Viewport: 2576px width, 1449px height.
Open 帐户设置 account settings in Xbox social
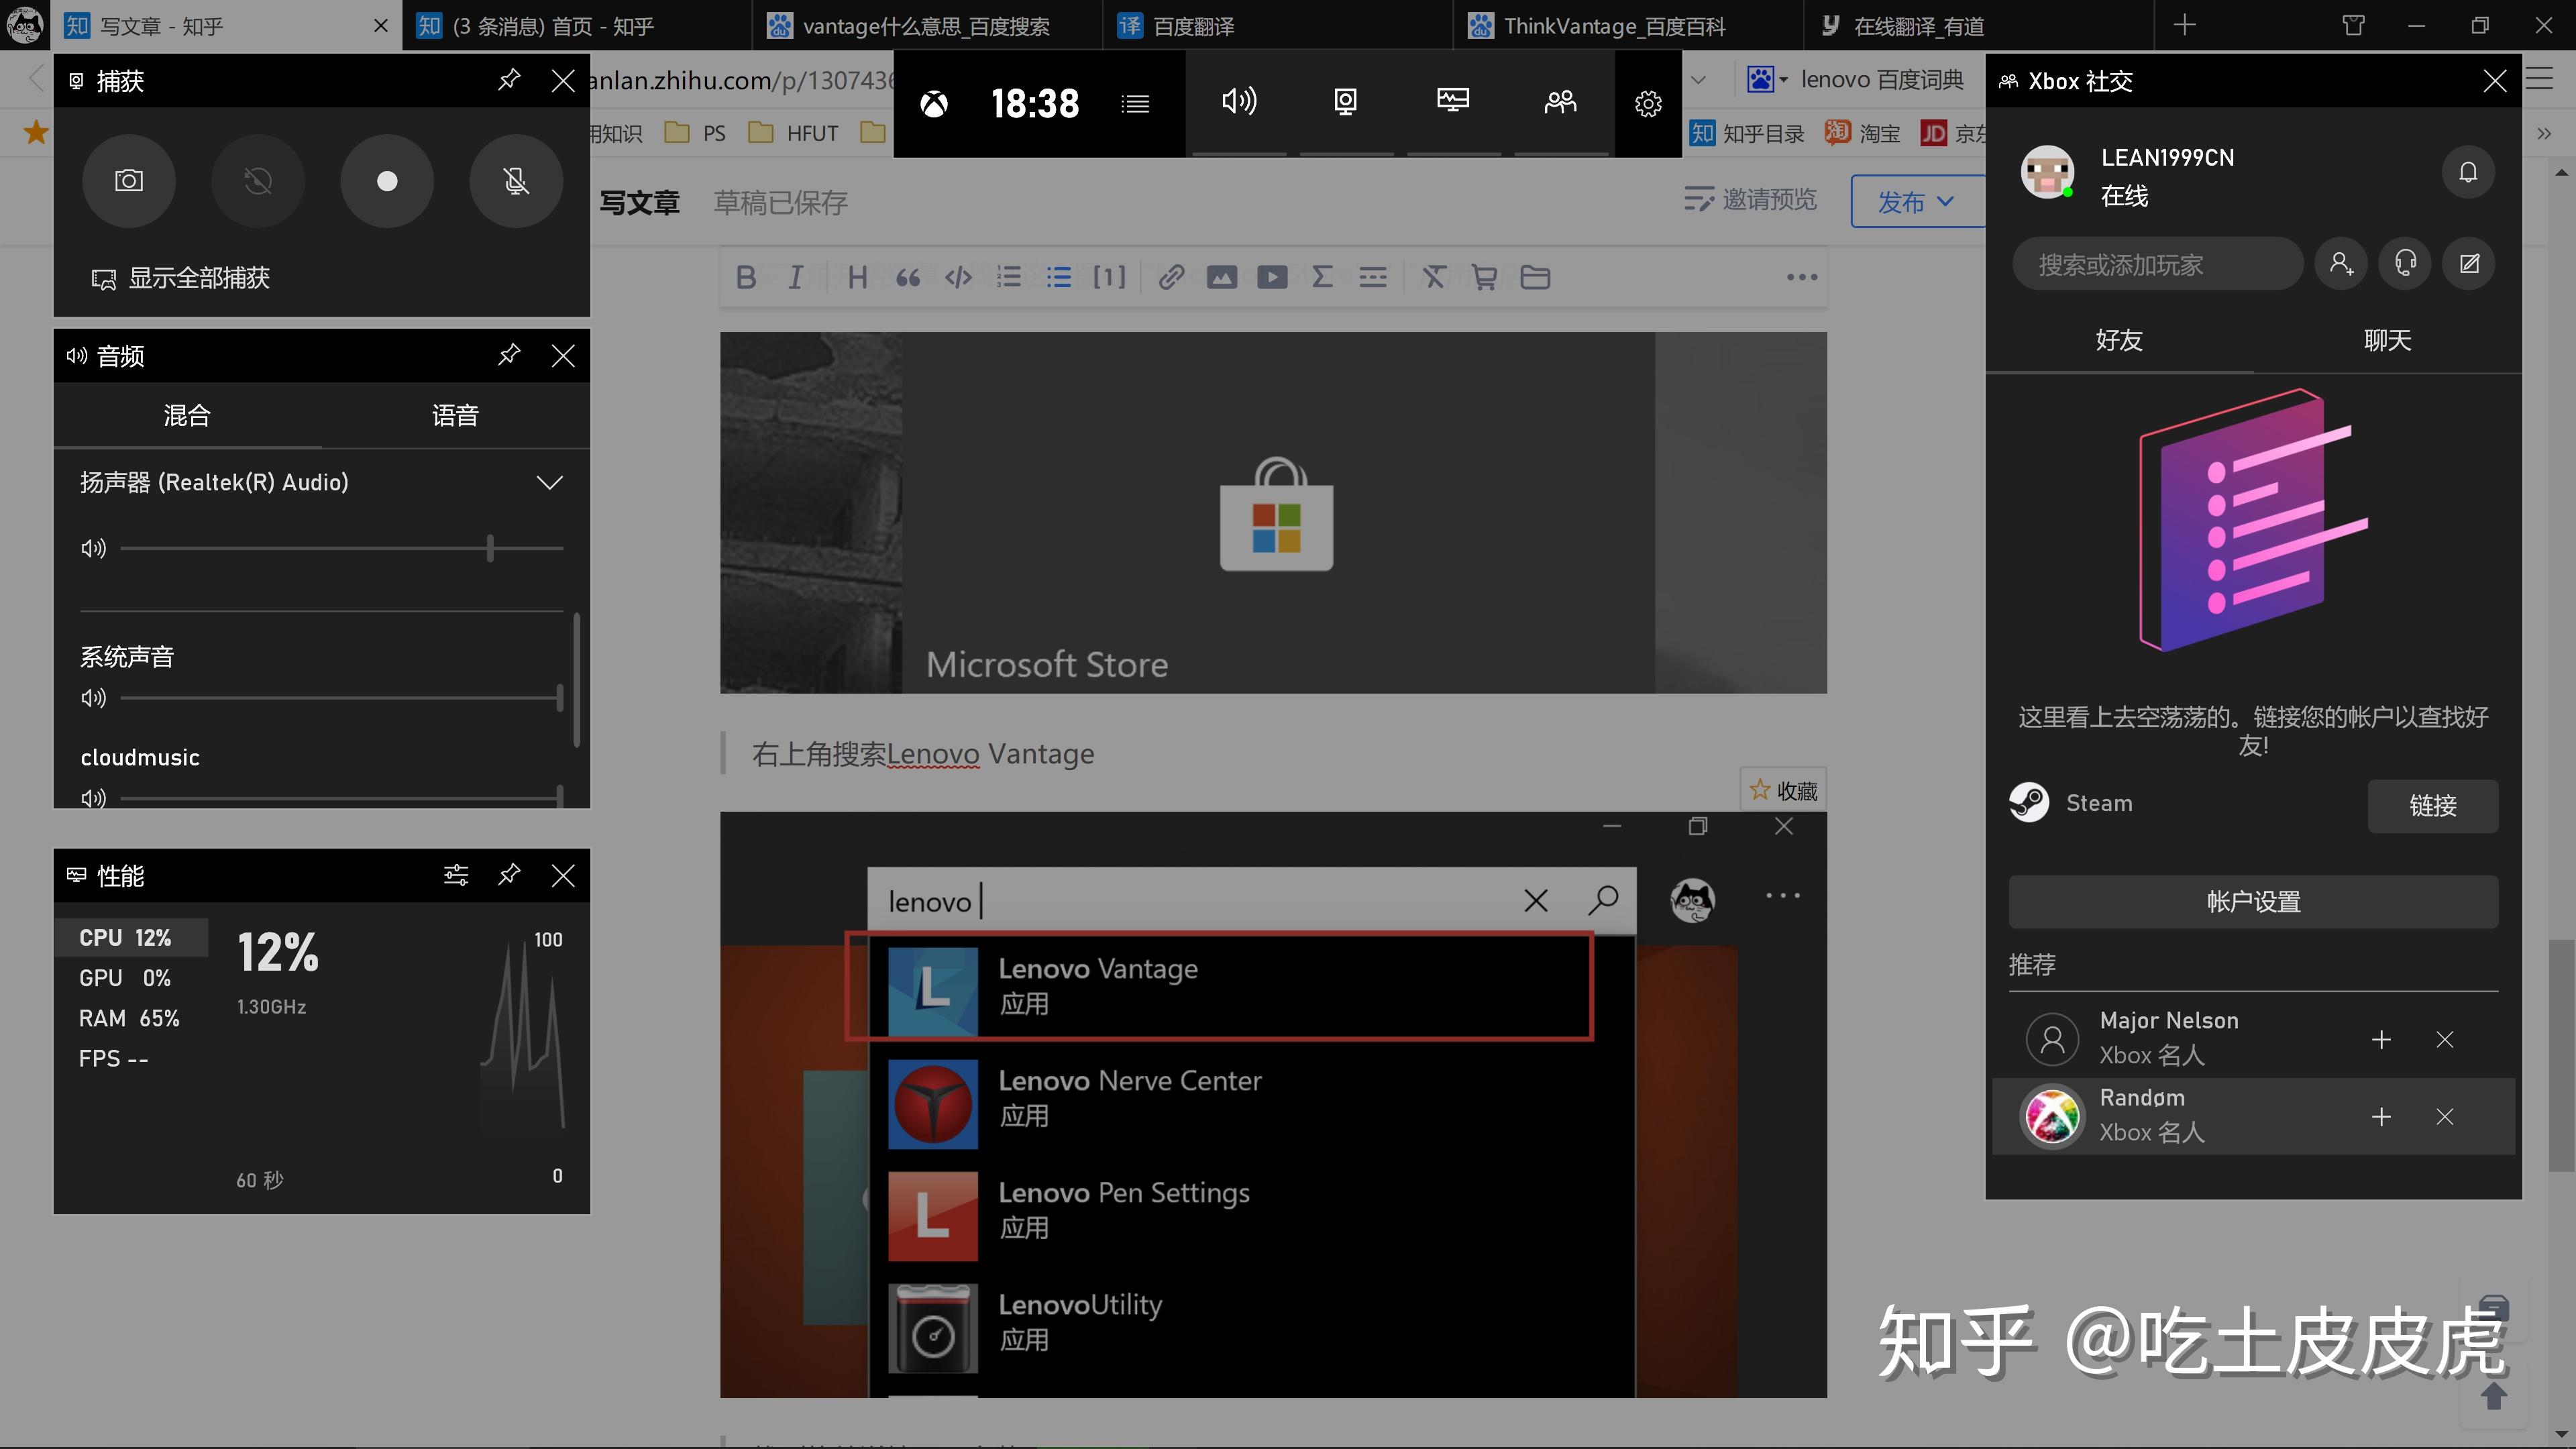point(2253,901)
